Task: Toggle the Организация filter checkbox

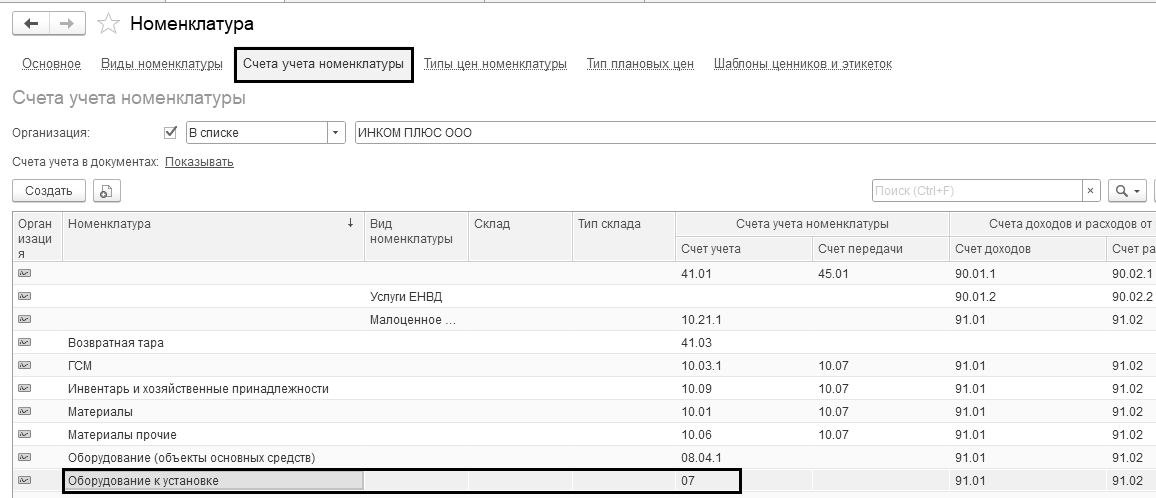Action: 171,133
